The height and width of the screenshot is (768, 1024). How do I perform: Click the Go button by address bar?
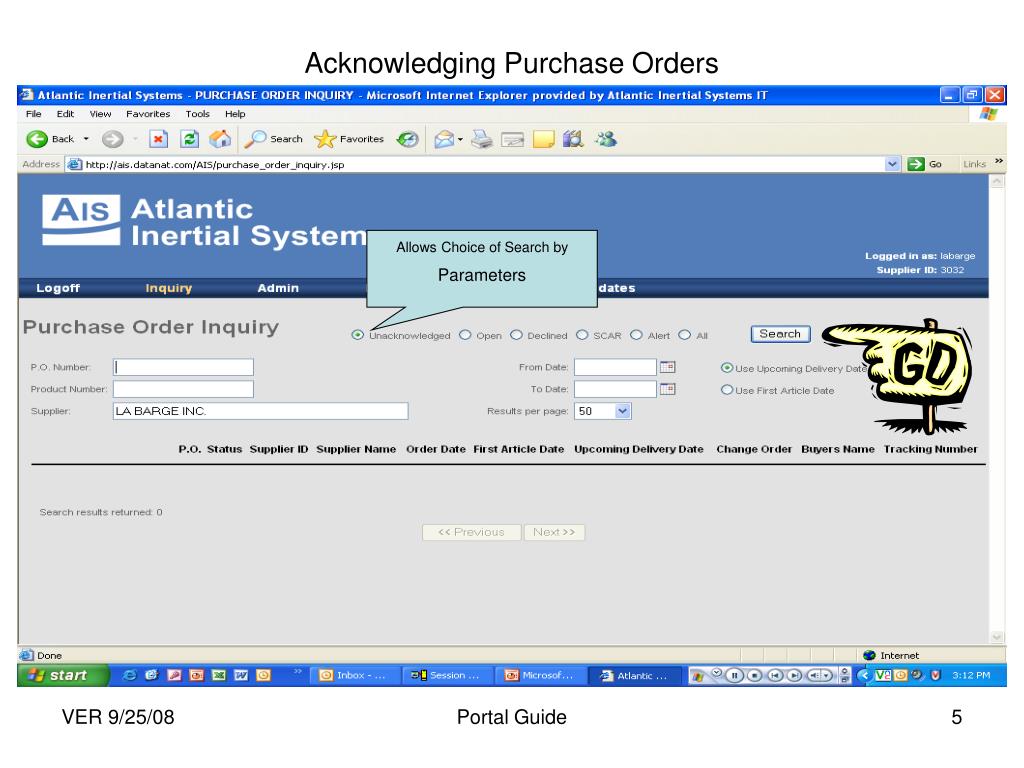[925, 164]
